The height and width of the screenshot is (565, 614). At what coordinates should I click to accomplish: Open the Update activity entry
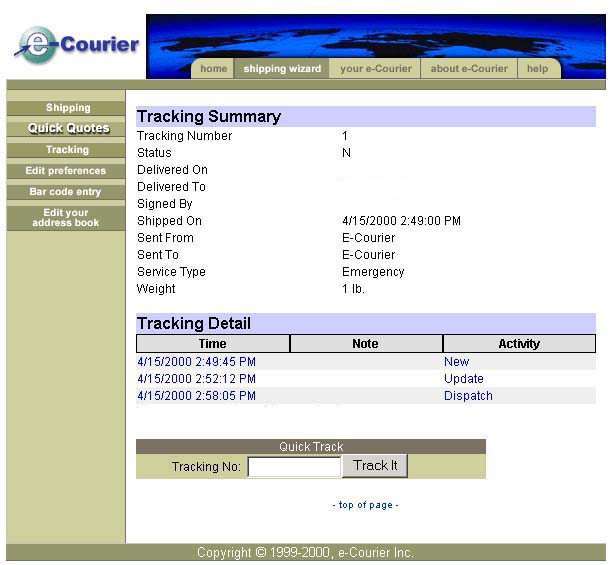click(x=463, y=379)
